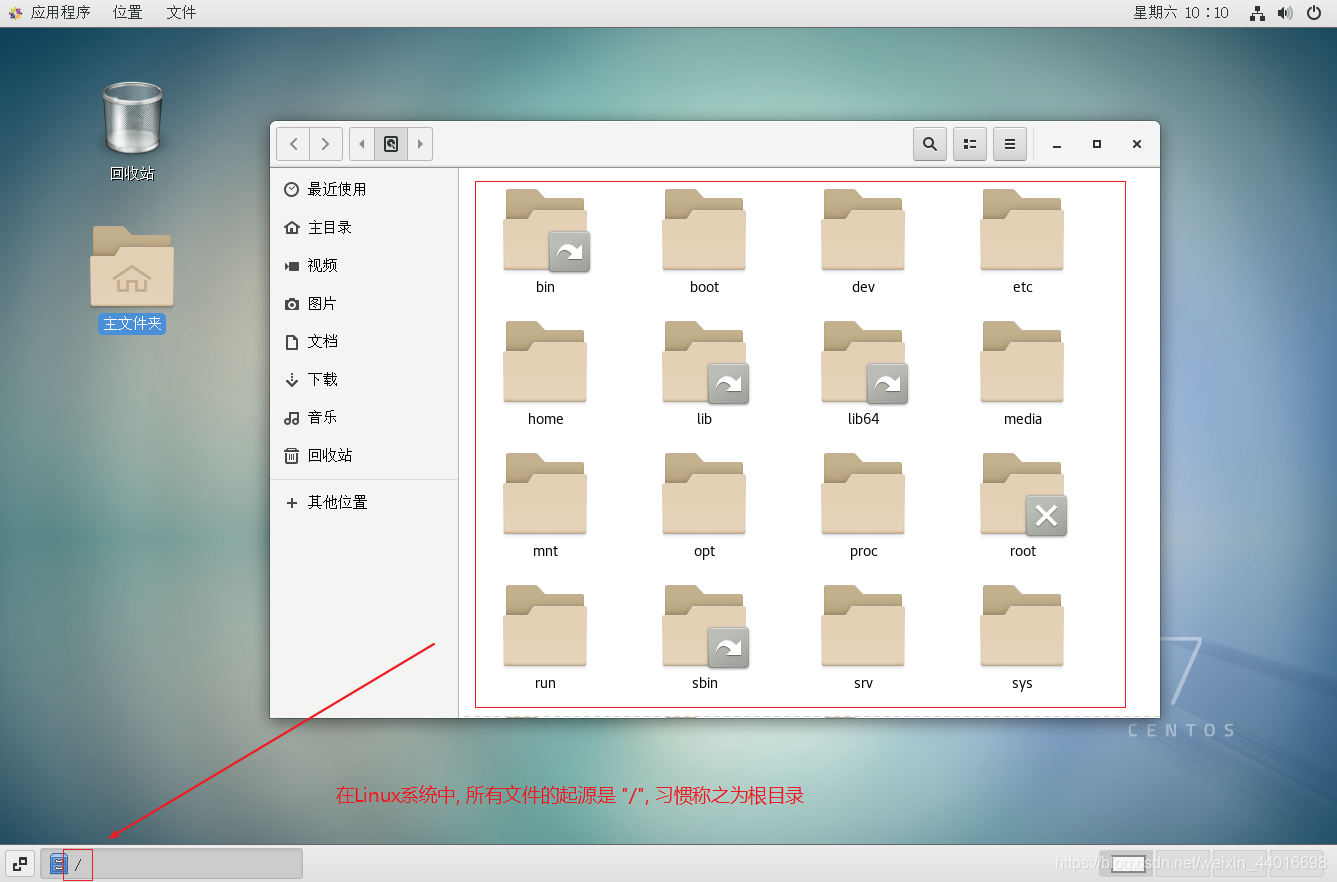1337x882 pixels.
Task: Open the volume control icon
Action: pos(1286,13)
